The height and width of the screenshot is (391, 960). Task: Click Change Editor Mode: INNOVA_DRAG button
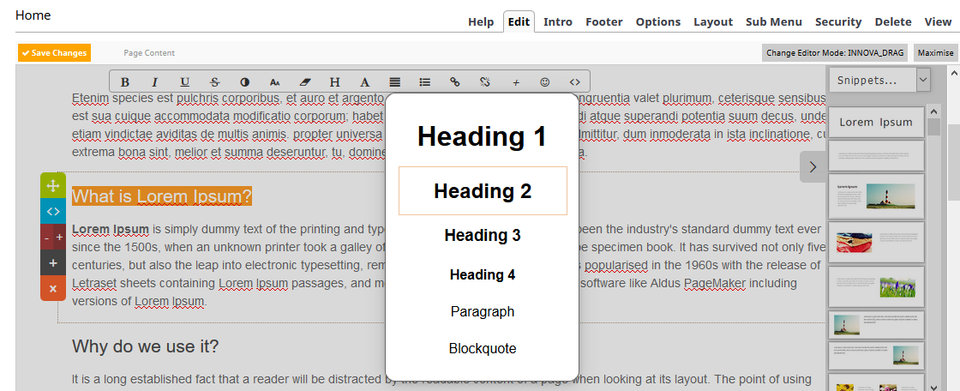834,53
